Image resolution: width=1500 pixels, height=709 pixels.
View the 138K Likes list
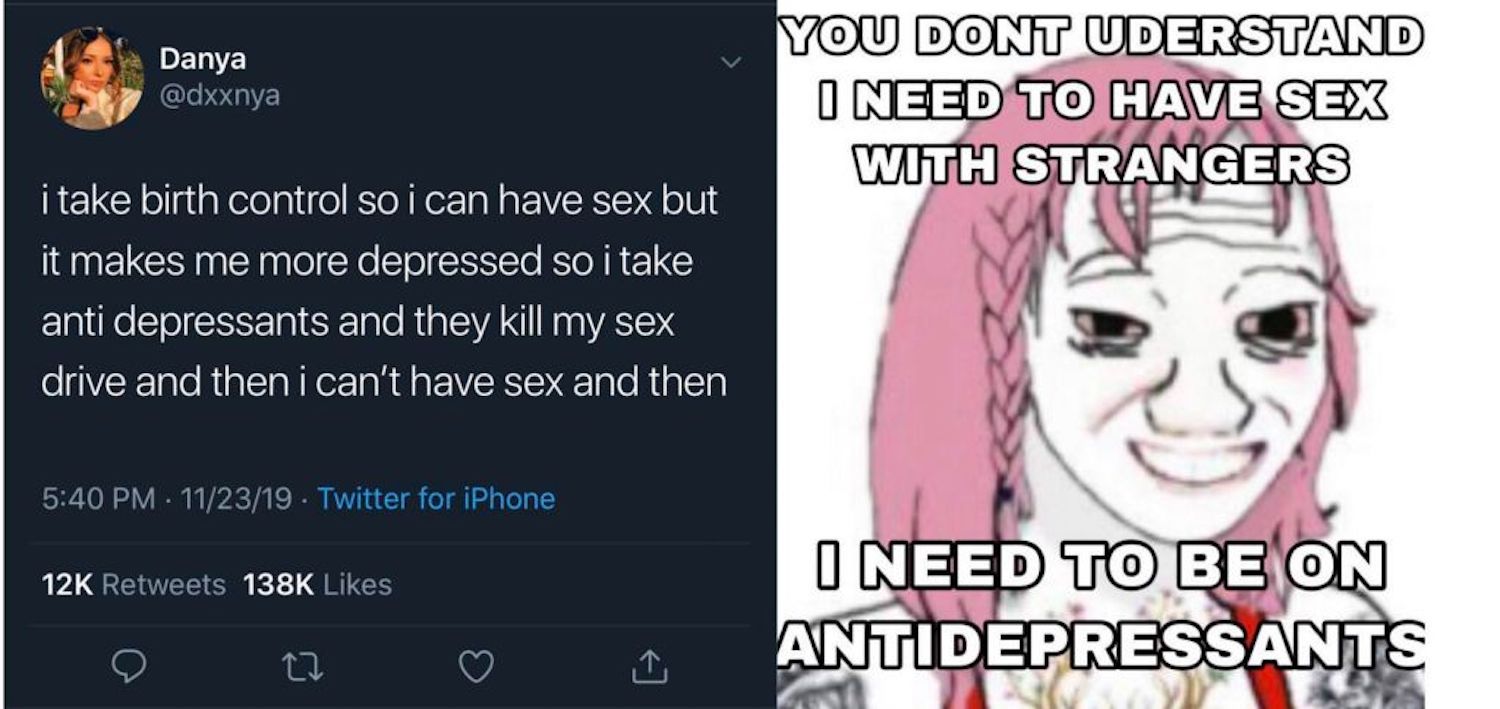(x=317, y=585)
